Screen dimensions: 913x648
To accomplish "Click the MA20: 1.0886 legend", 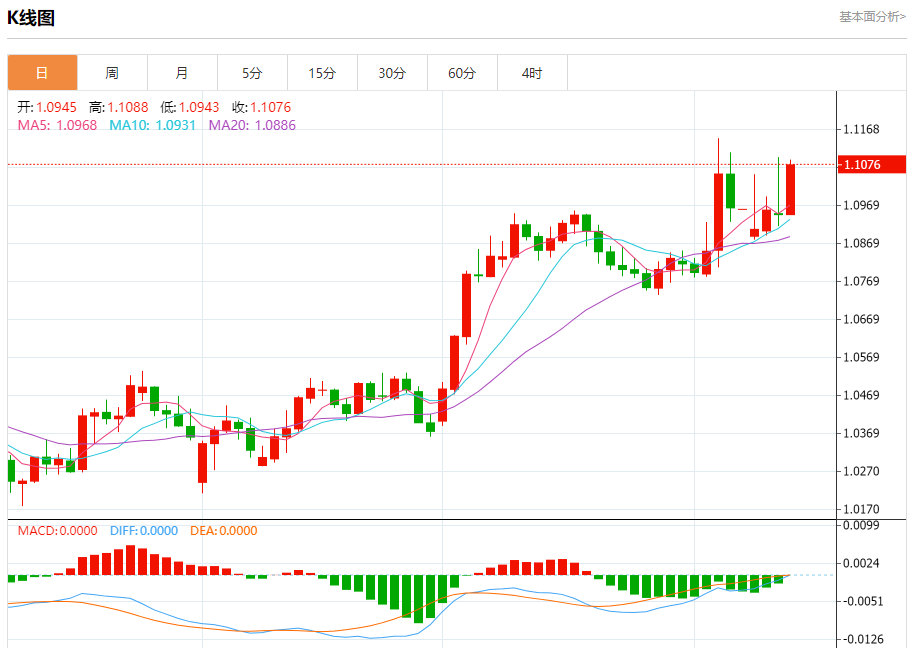I will click(252, 125).
